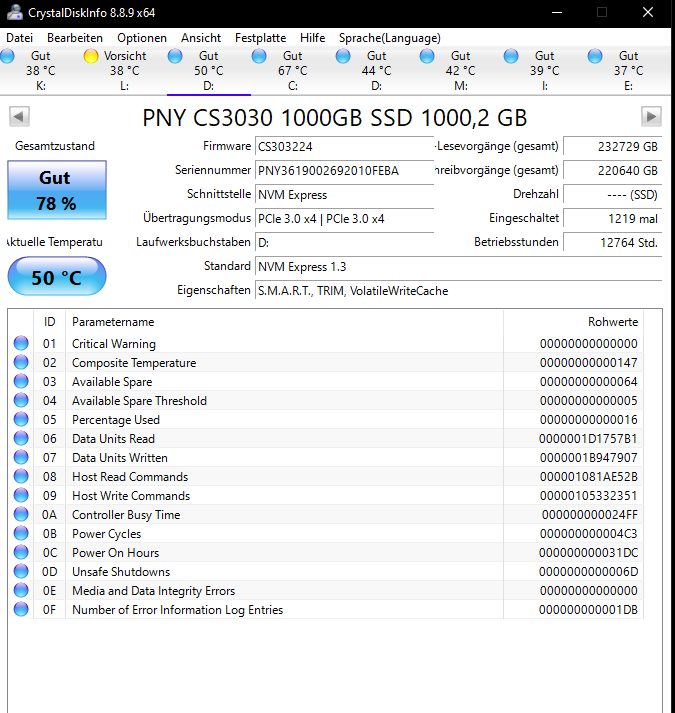
Task: Open the Festplatte menu
Action: [x=260, y=38]
